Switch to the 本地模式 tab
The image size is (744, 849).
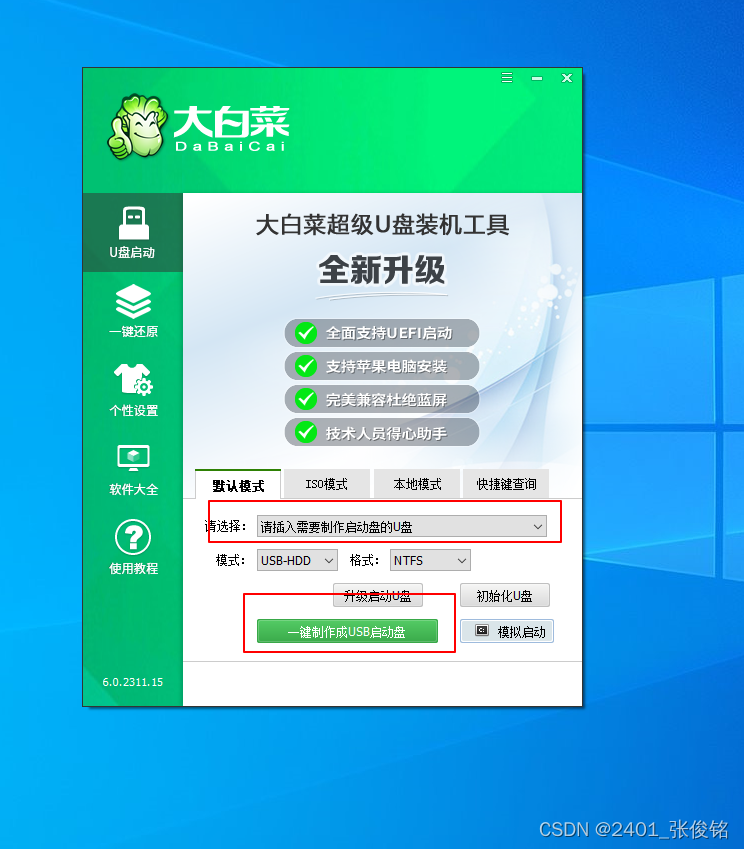click(416, 484)
